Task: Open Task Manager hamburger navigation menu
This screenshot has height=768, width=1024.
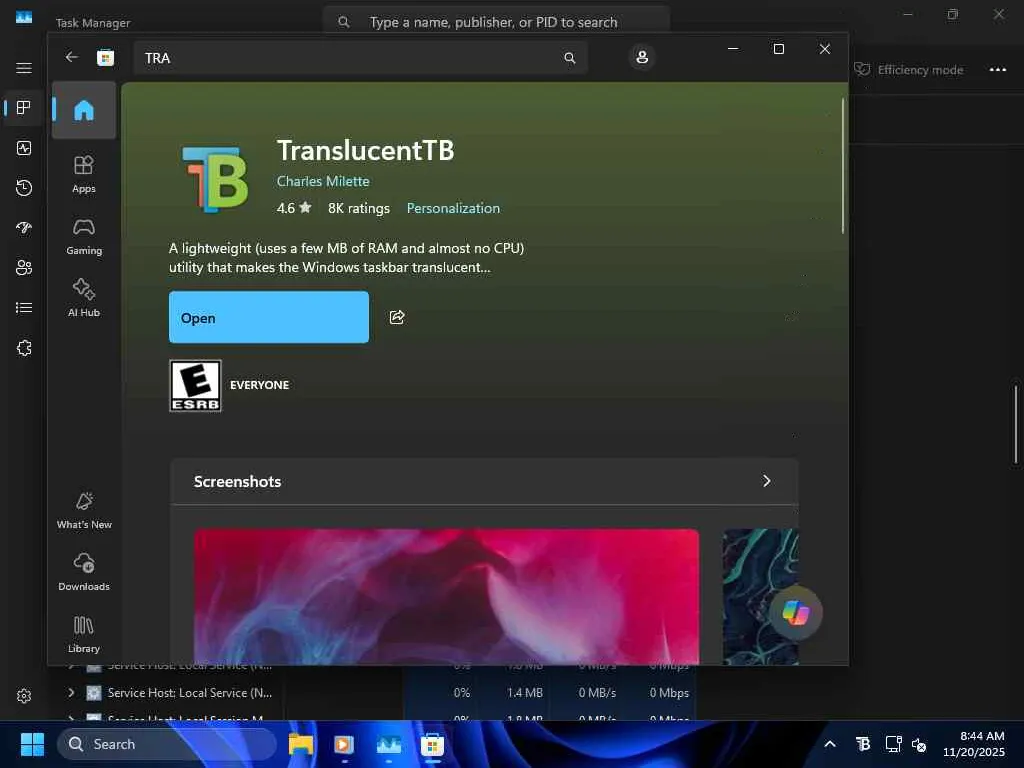Action: [x=24, y=68]
